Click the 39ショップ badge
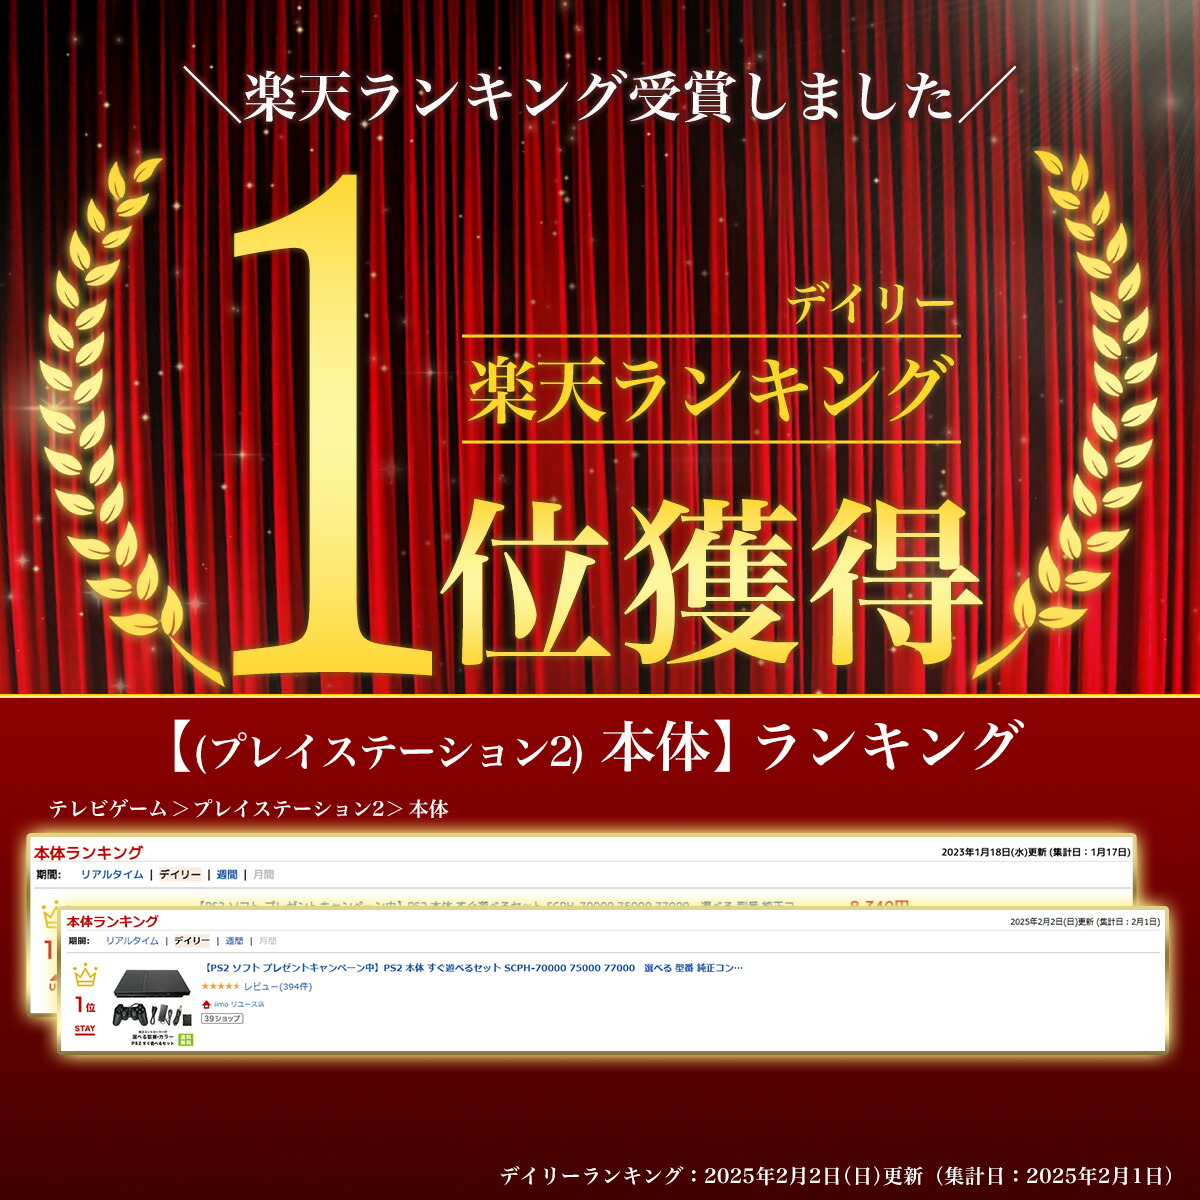Image resolution: width=1200 pixels, height=1200 pixels. coord(222,1018)
